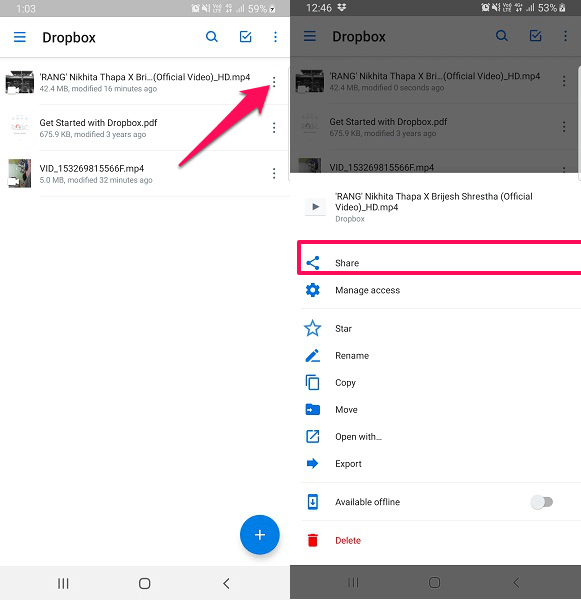
Task: Tap multi-select checkbox icon in left screen
Action: (245, 37)
